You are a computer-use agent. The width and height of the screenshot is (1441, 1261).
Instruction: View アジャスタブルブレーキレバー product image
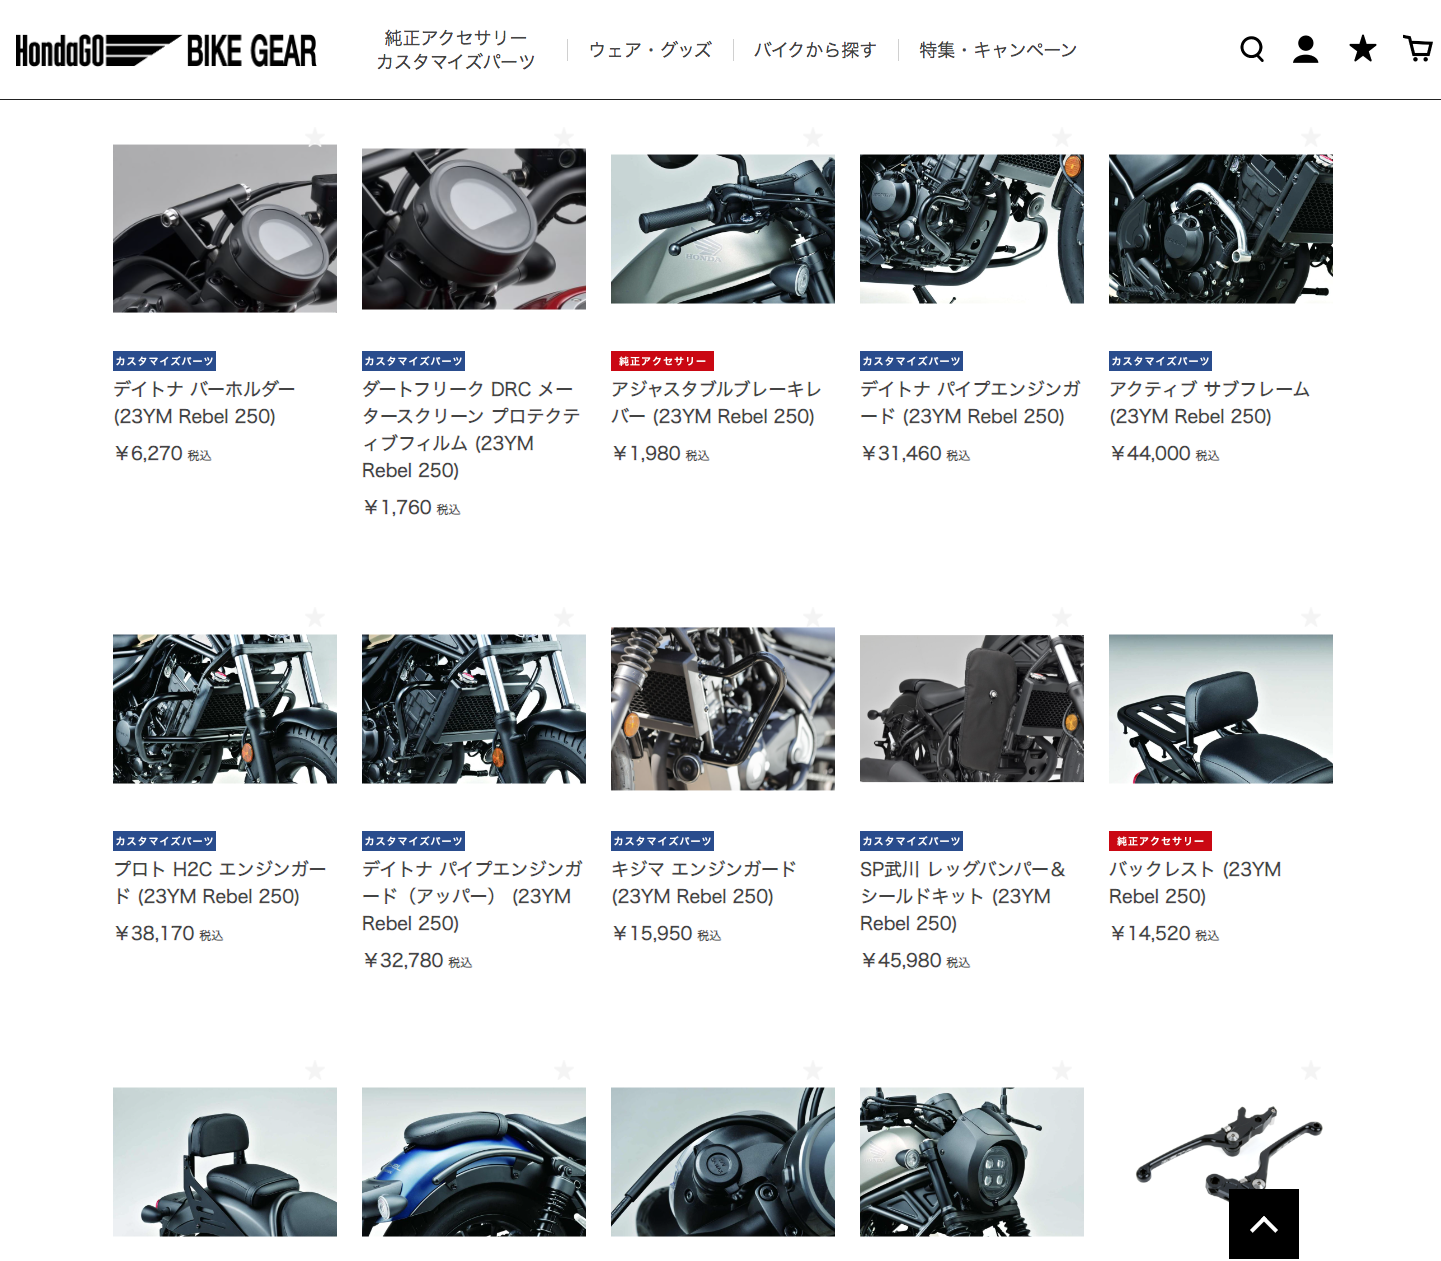(723, 228)
